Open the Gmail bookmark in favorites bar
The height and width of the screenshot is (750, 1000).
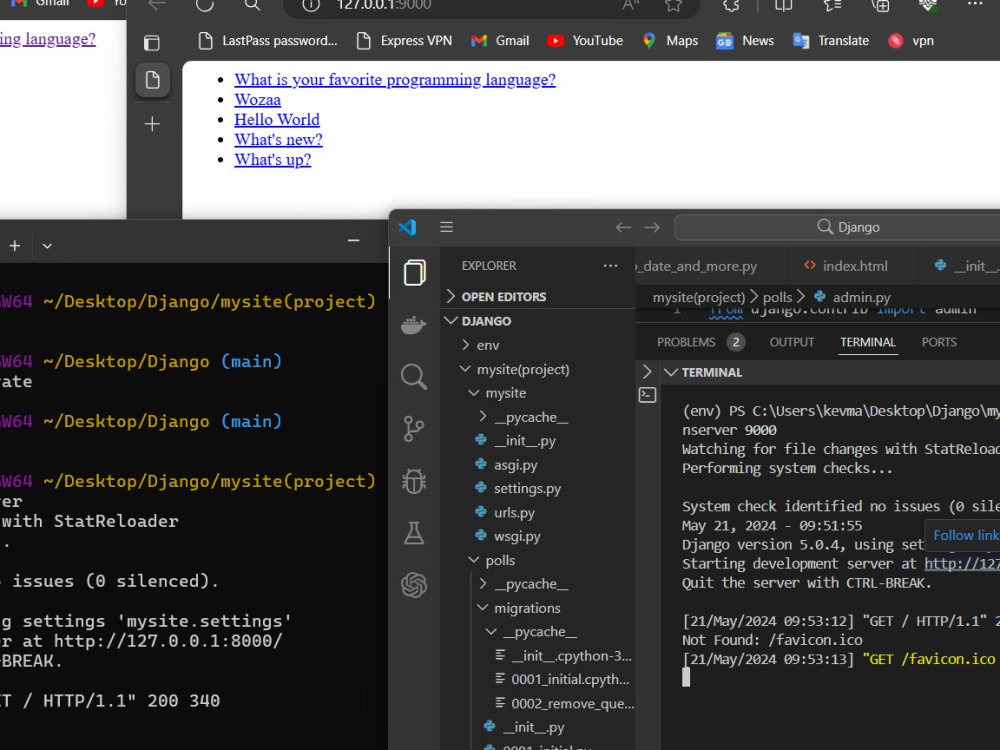(500, 41)
